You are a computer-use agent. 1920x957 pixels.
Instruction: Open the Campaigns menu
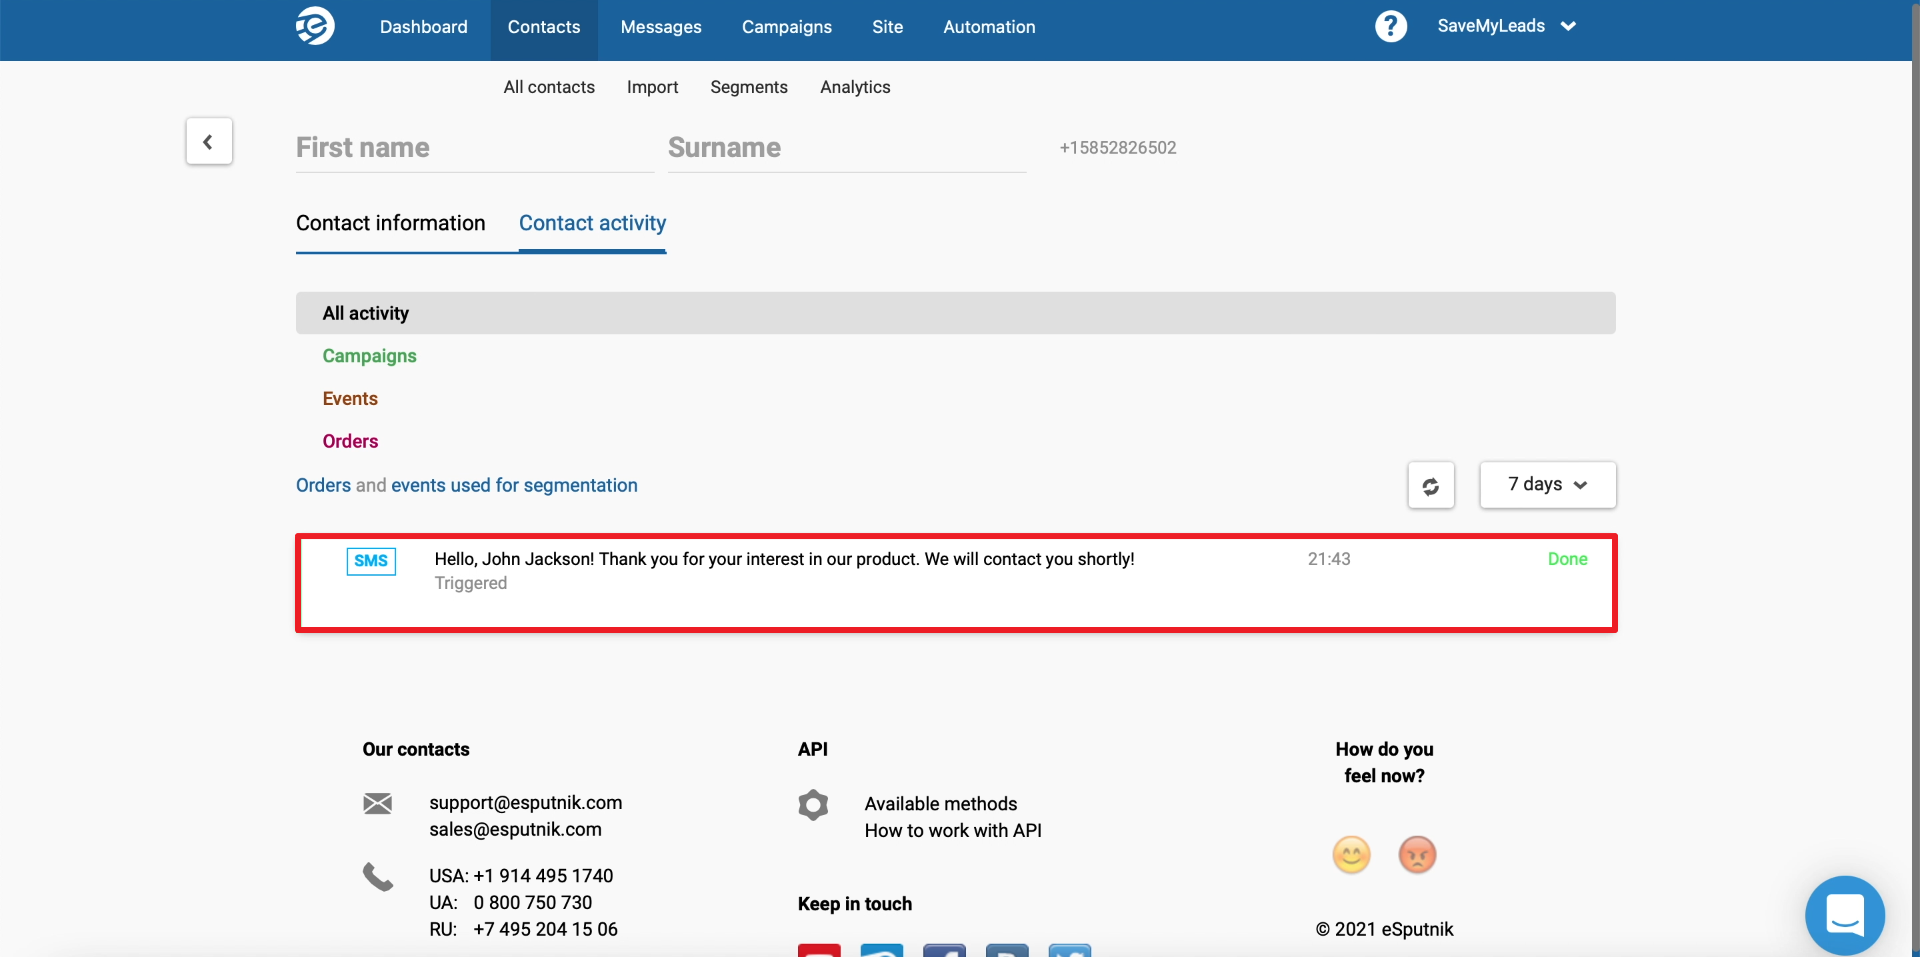pyautogui.click(x=787, y=27)
